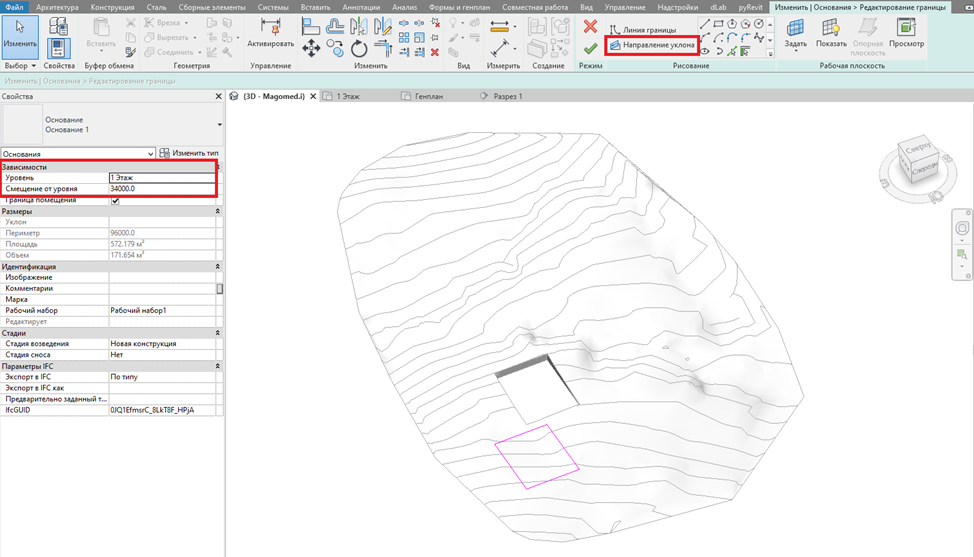974x557 pixels.
Task: Pick the Circle draw tool
Action: point(759,24)
